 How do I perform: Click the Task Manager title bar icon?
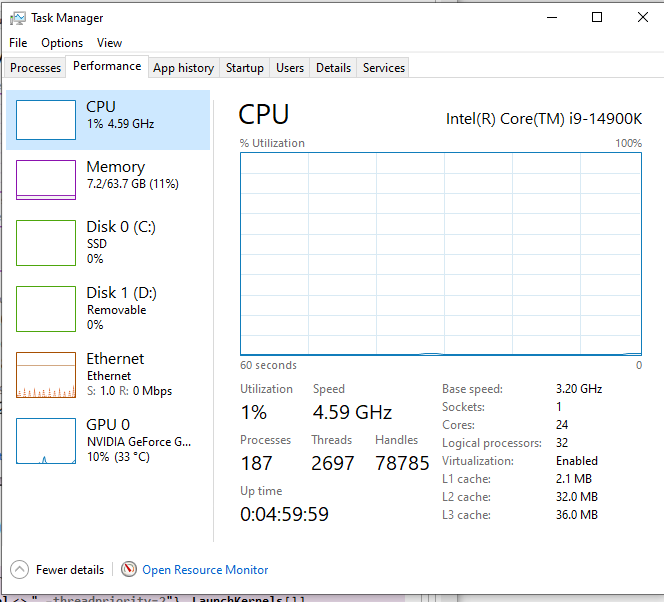(18, 18)
